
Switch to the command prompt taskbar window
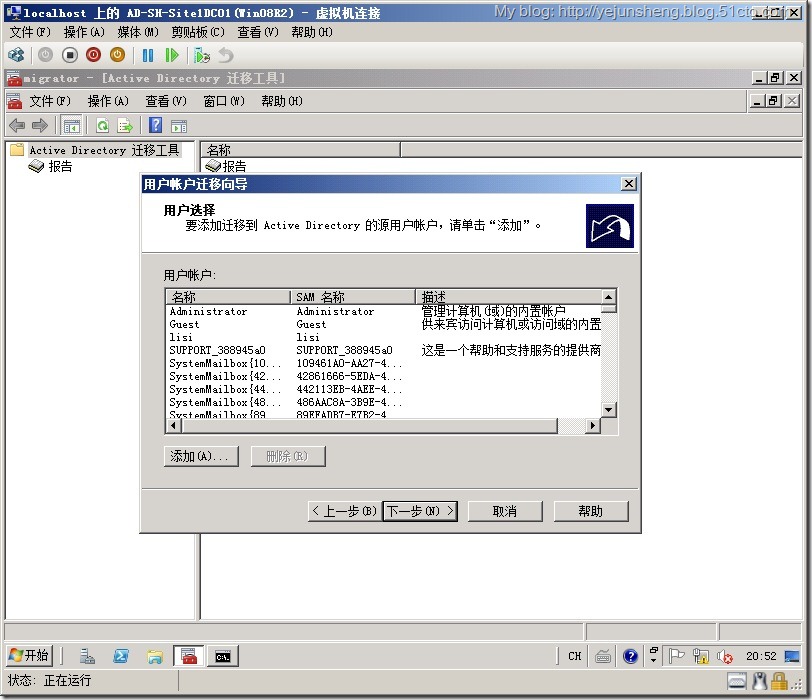click(x=223, y=657)
